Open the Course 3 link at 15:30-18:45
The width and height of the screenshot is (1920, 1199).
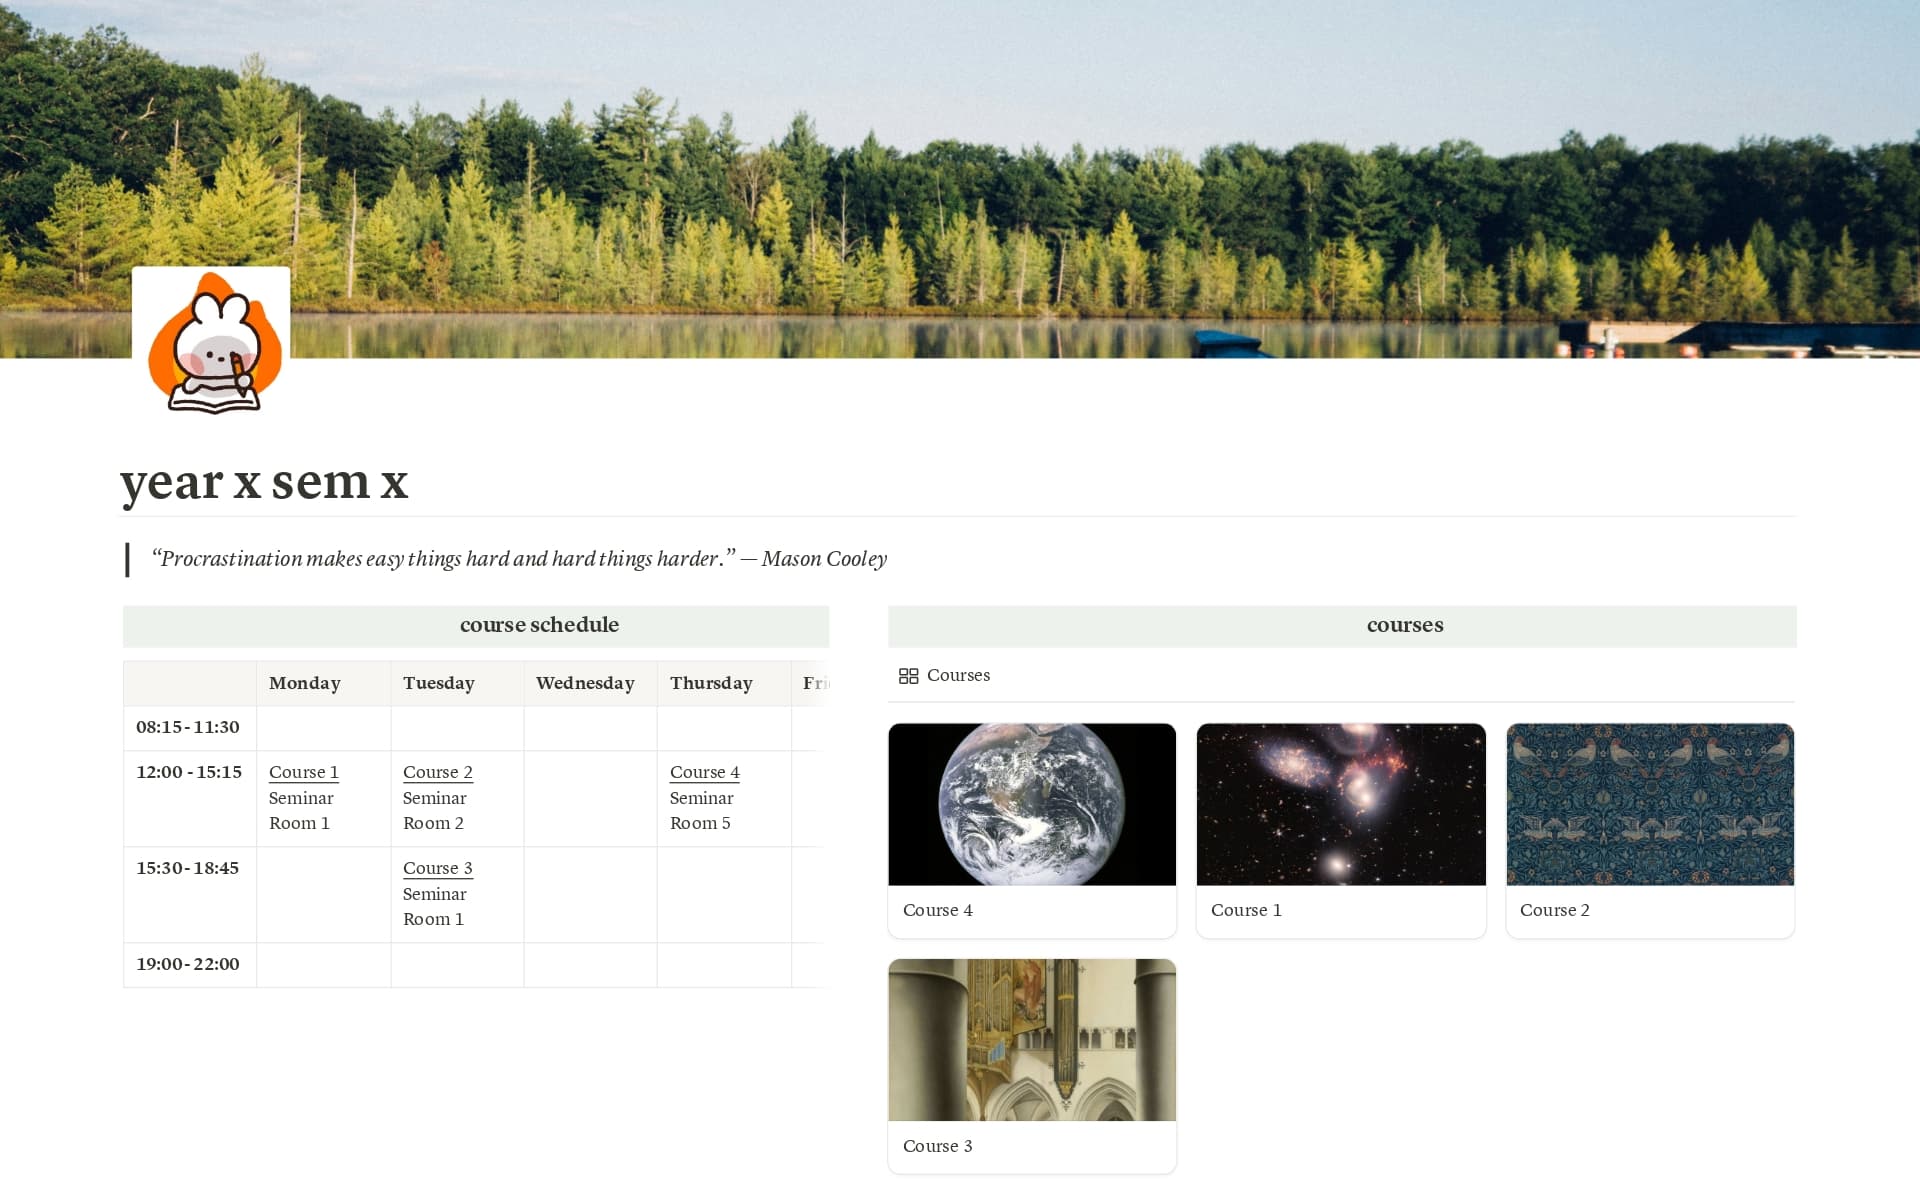[437, 868]
